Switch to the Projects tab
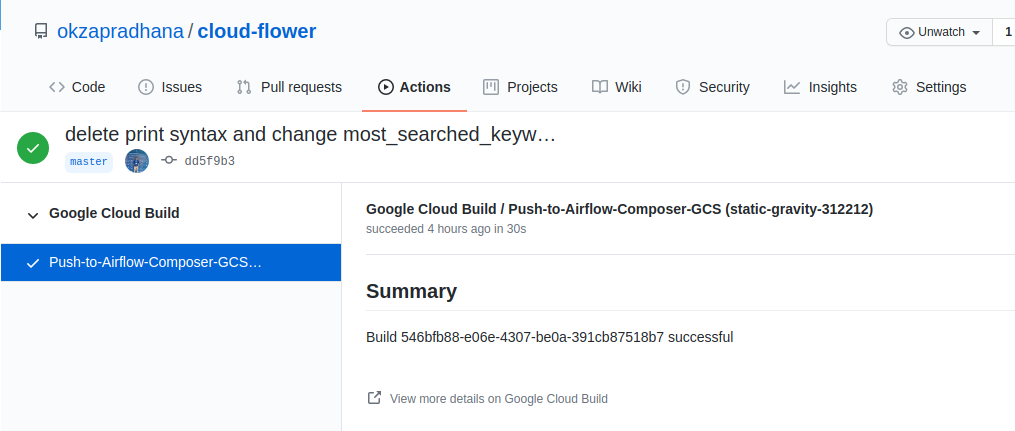1015x431 pixels. click(520, 87)
